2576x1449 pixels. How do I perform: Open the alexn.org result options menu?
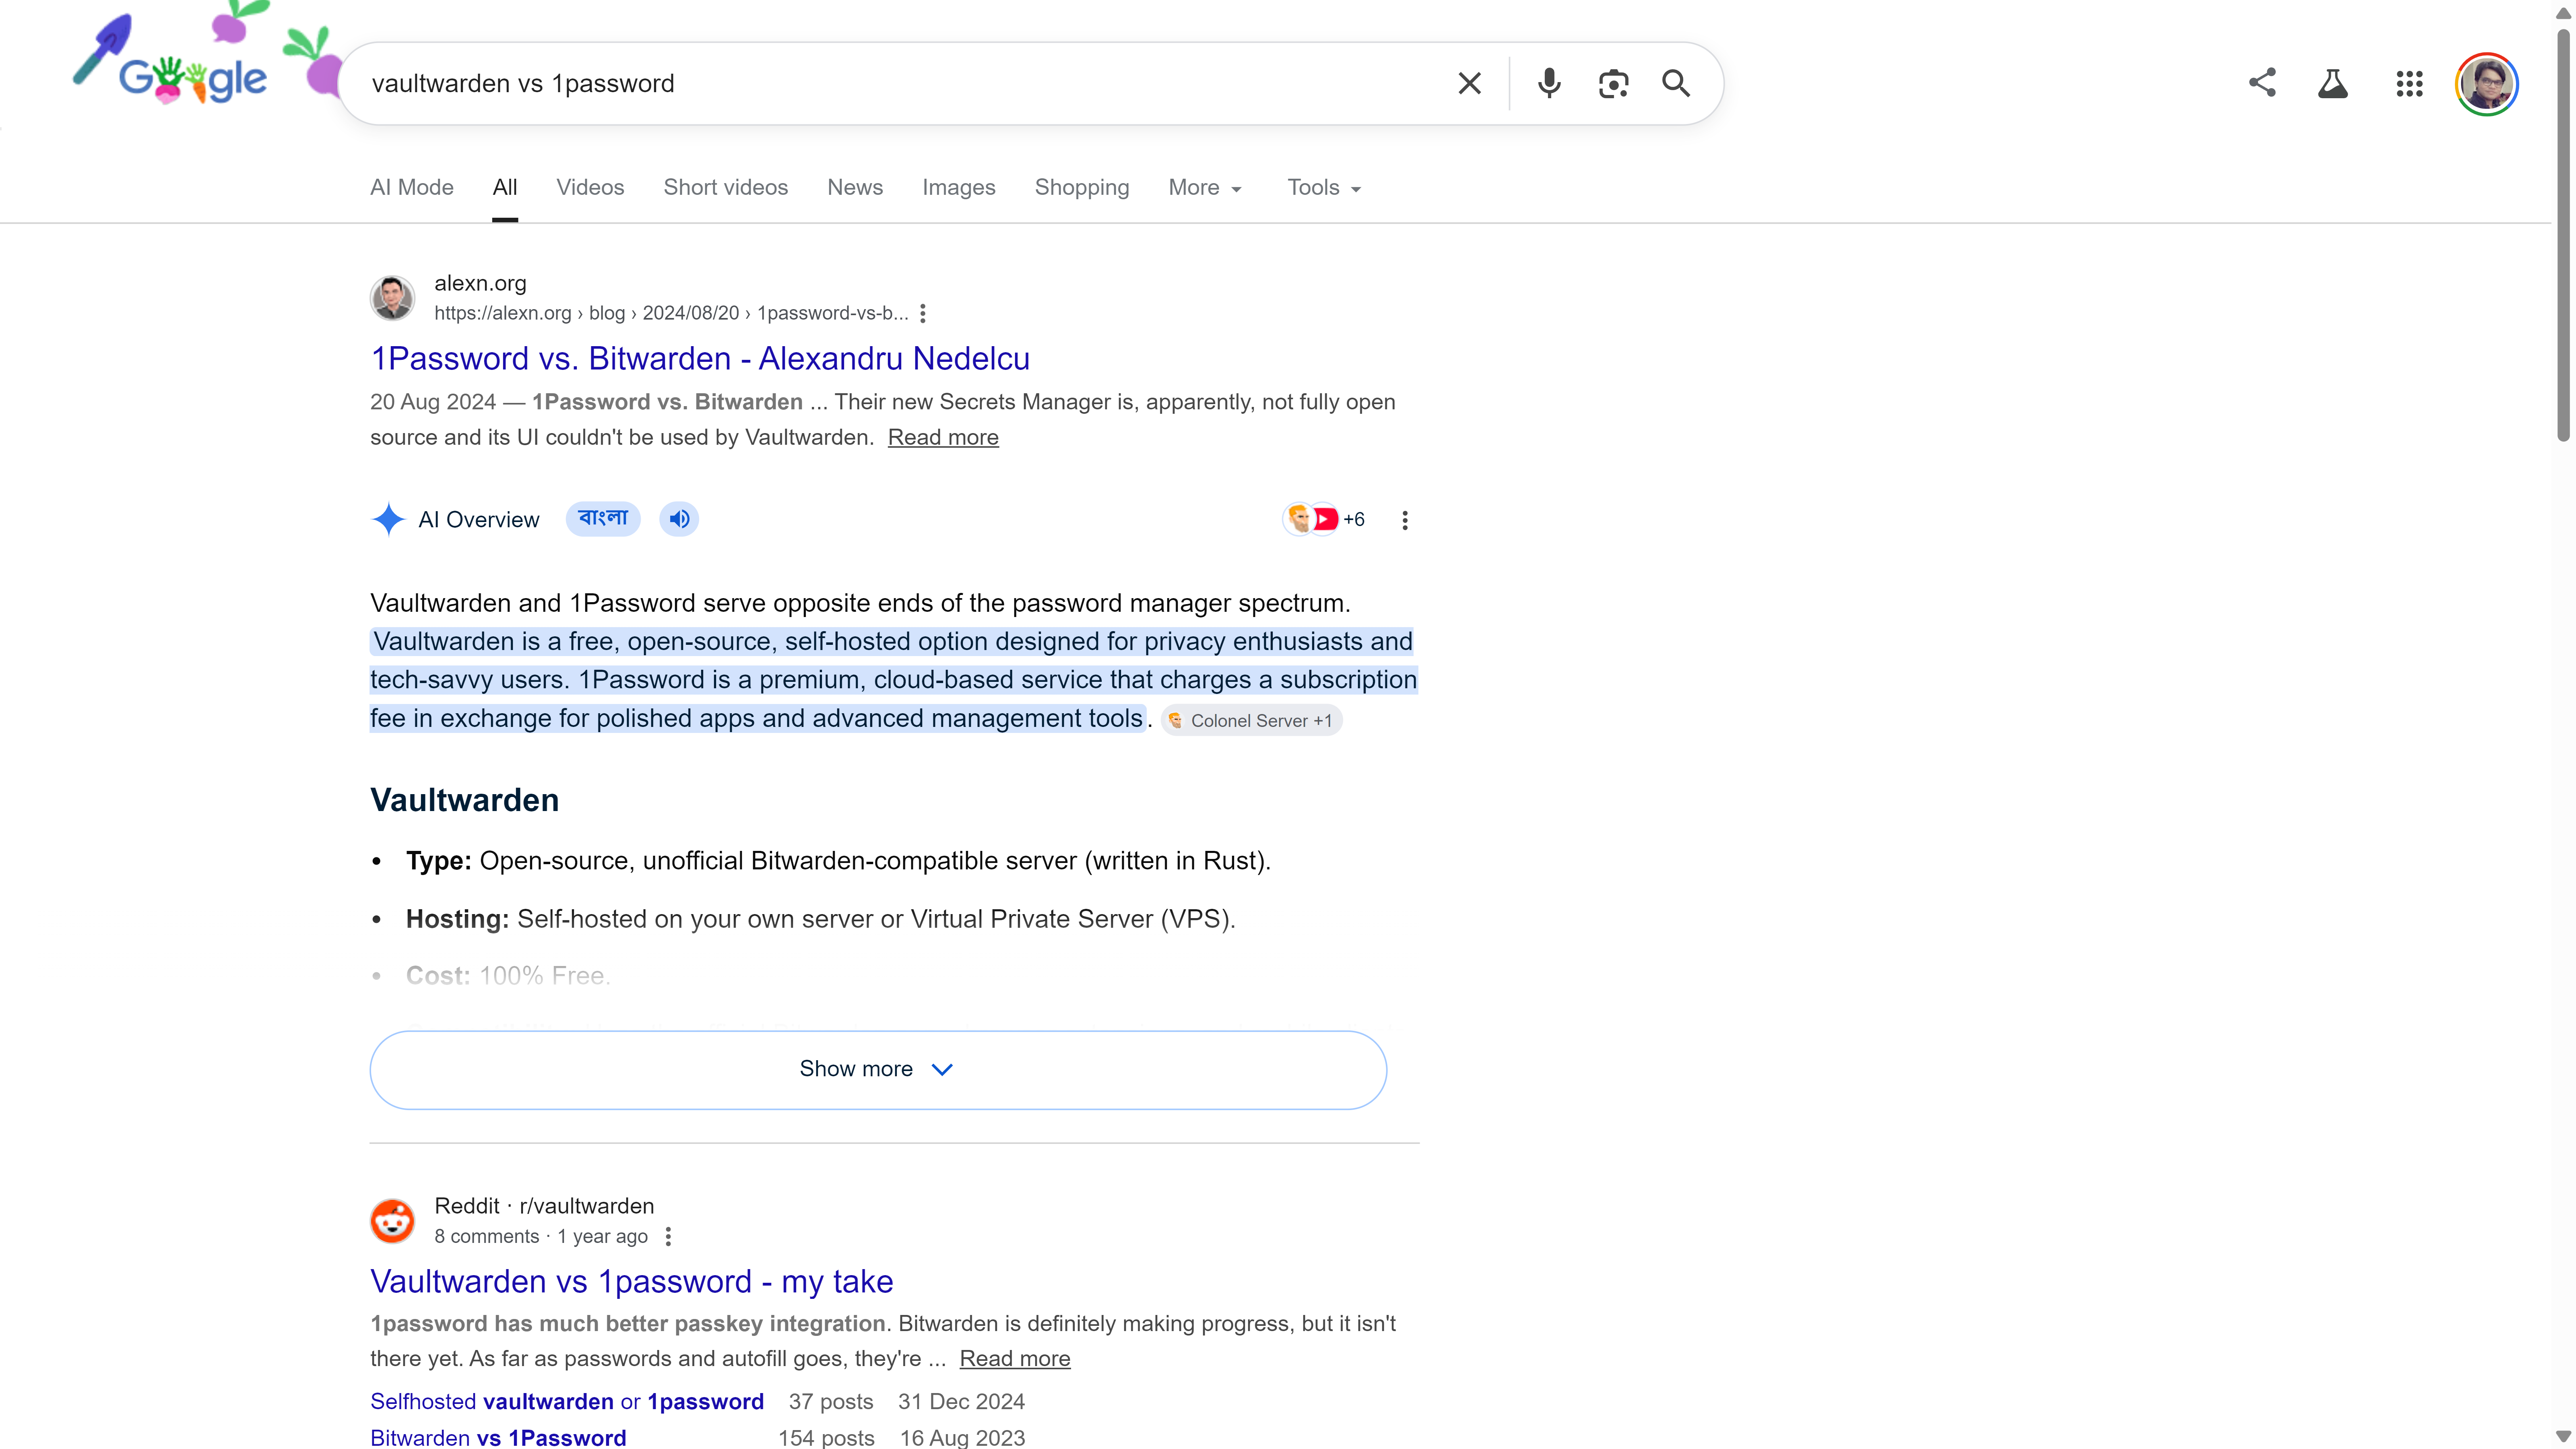(x=923, y=313)
